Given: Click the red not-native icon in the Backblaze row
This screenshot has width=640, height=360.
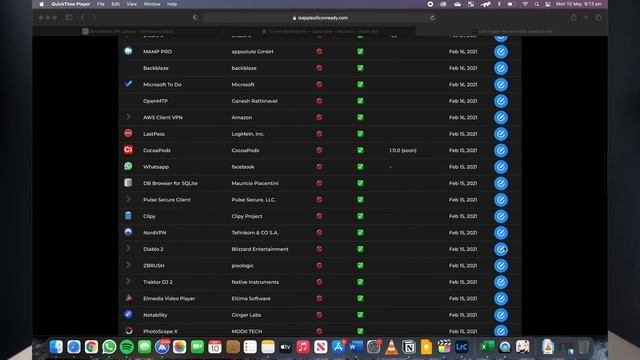Looking at the screenshot, I should 319,68.
